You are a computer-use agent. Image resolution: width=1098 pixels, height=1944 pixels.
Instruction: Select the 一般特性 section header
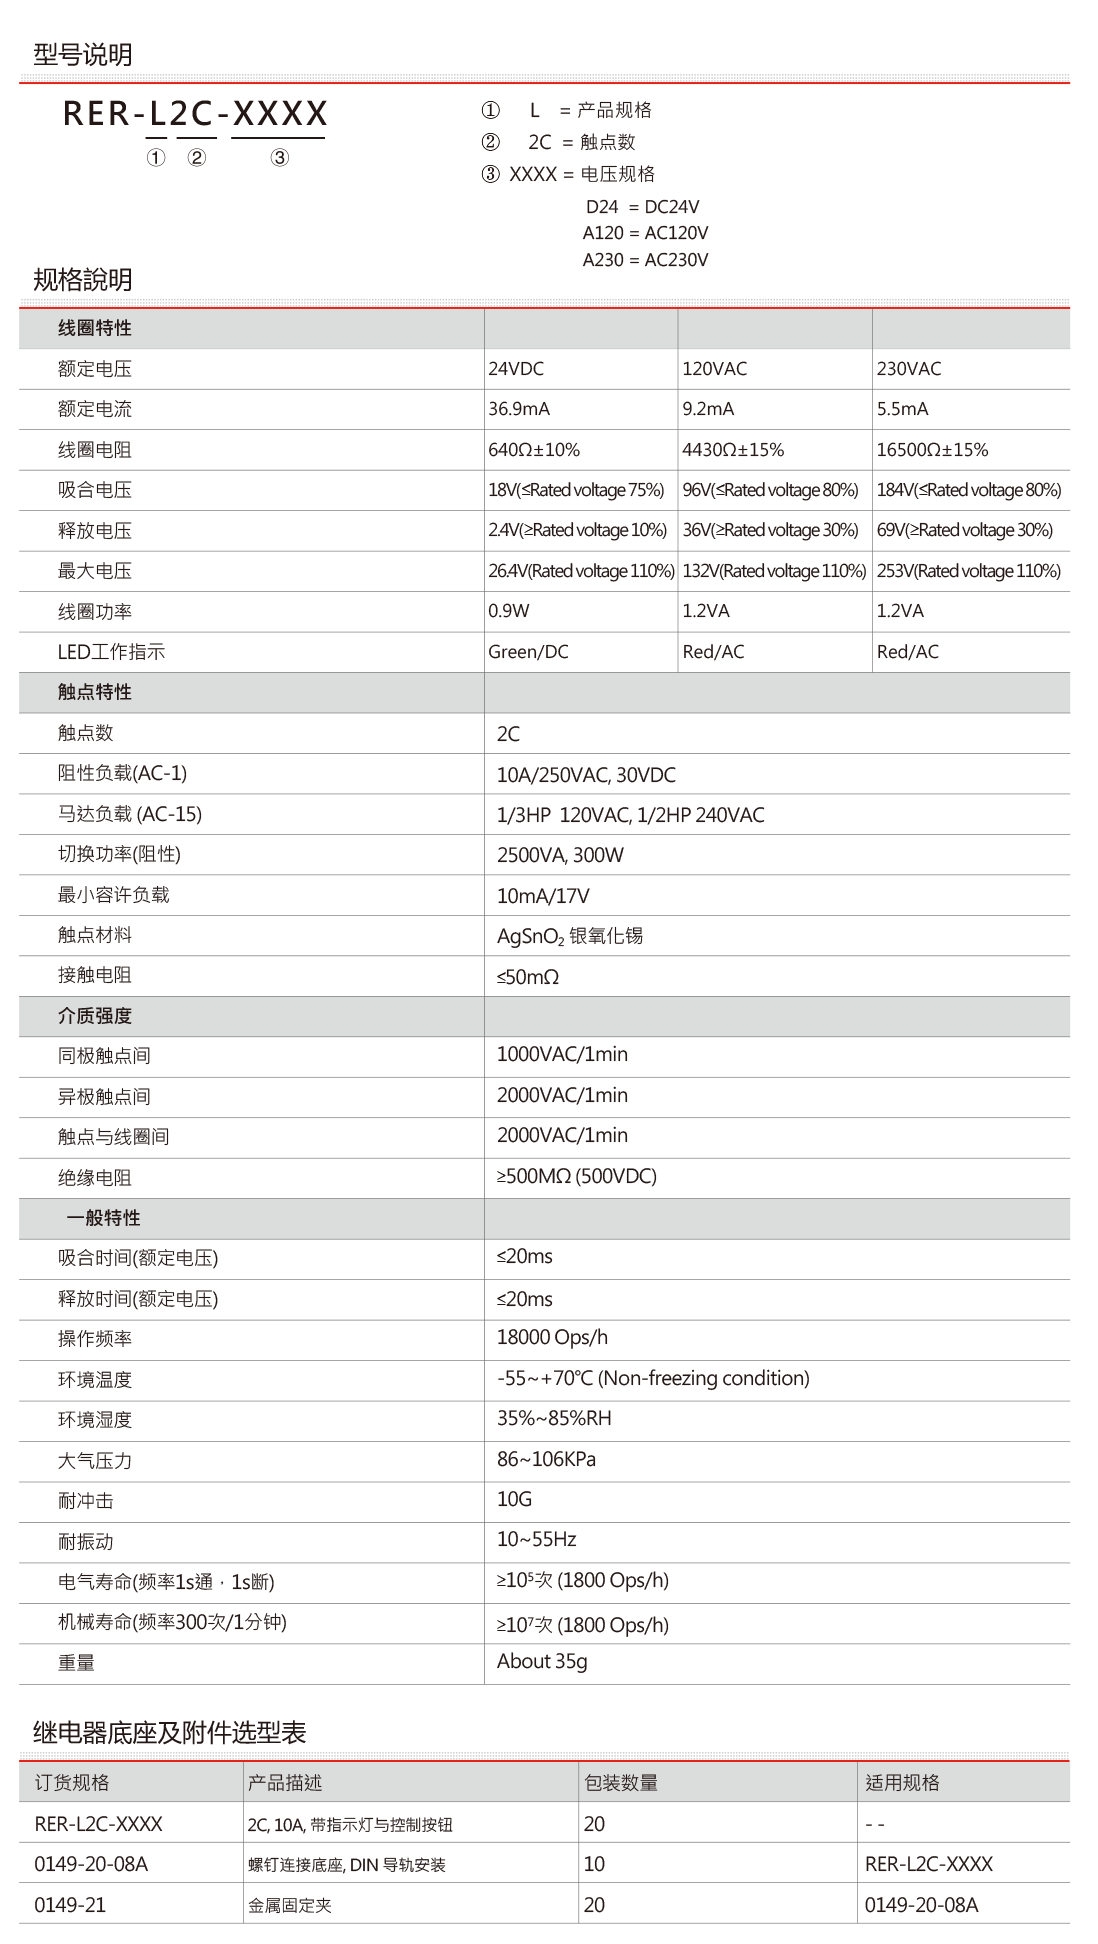pyautogui.click(x=104, y=1218)
